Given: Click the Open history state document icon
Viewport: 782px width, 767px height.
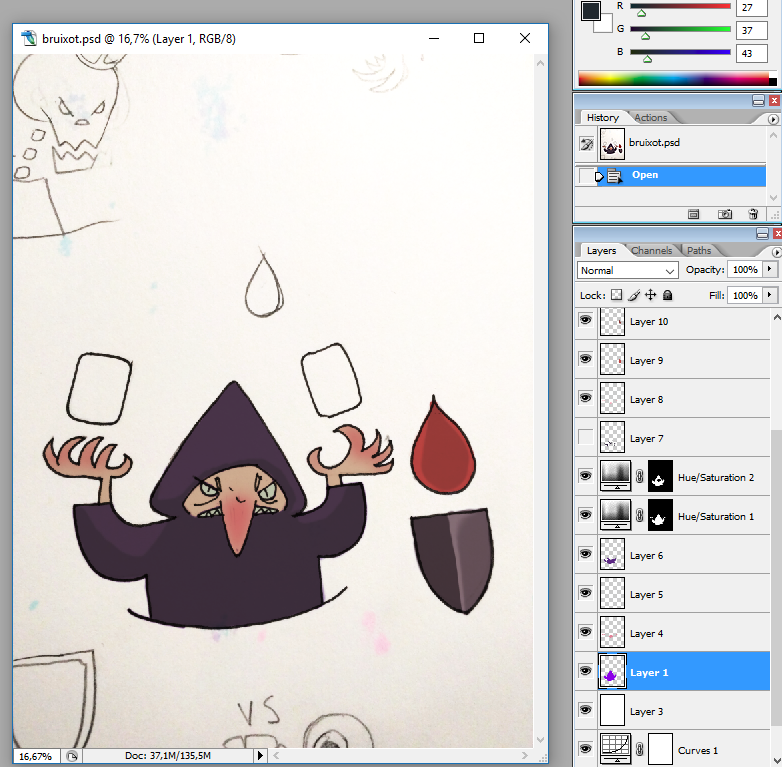Looking at the screenshot, I should coord(614,176).
